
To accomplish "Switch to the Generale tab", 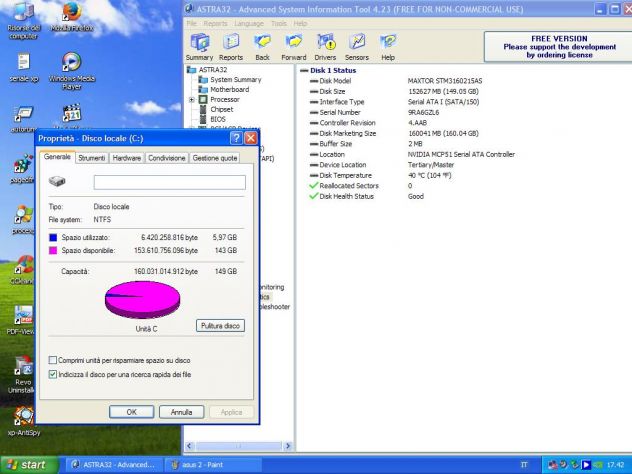I will tap(57, 157).
